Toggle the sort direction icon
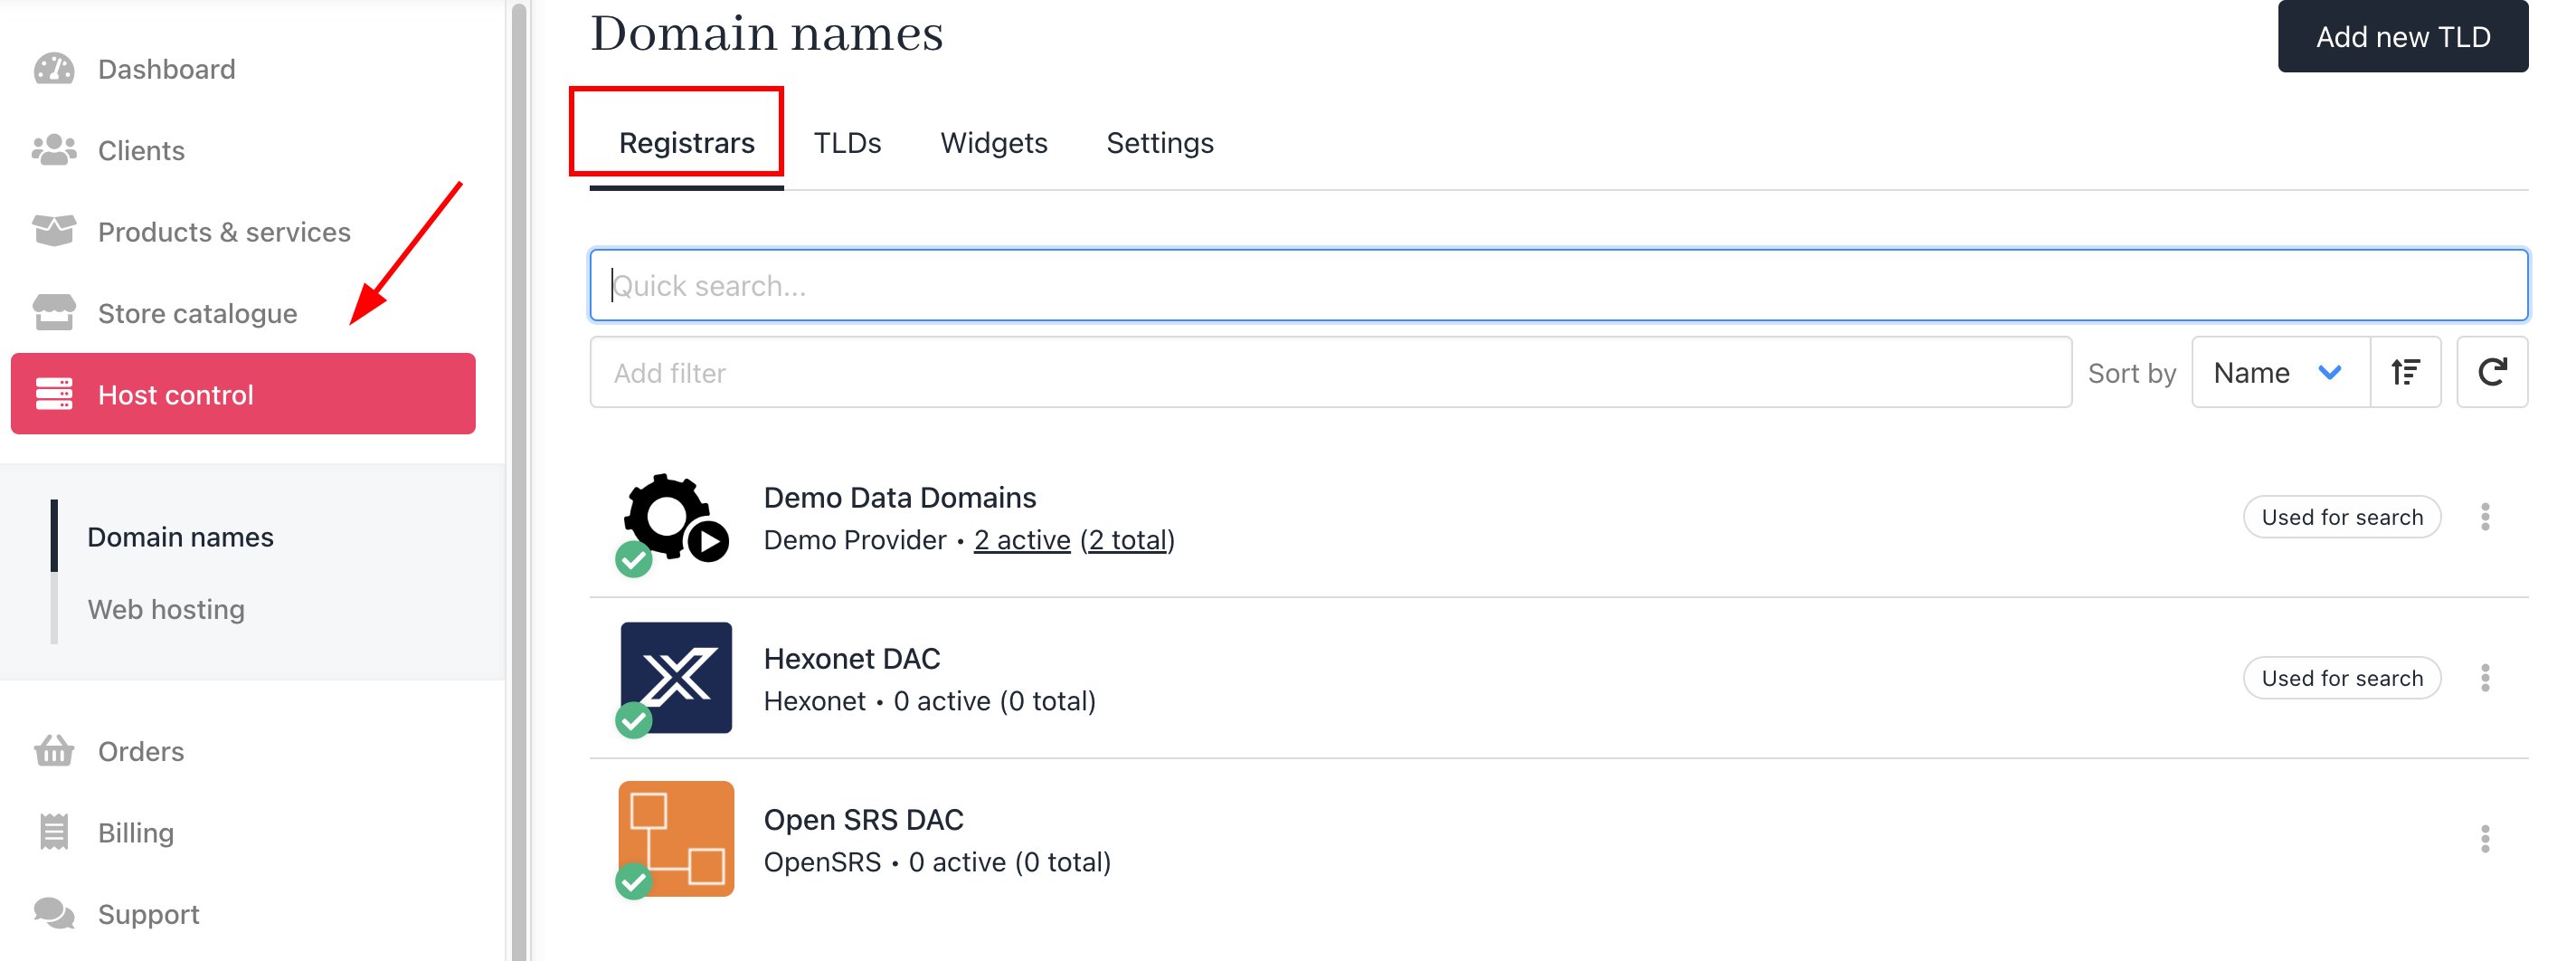The image size is (2576, 961). pyautogui.click(x=2405, y=373)
